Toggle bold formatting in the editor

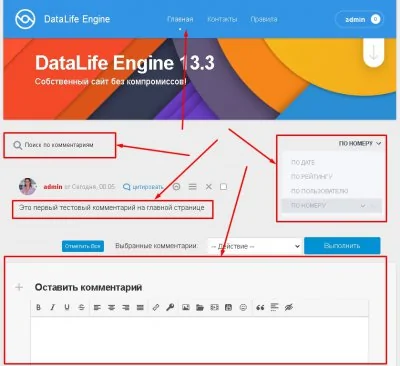38,307
